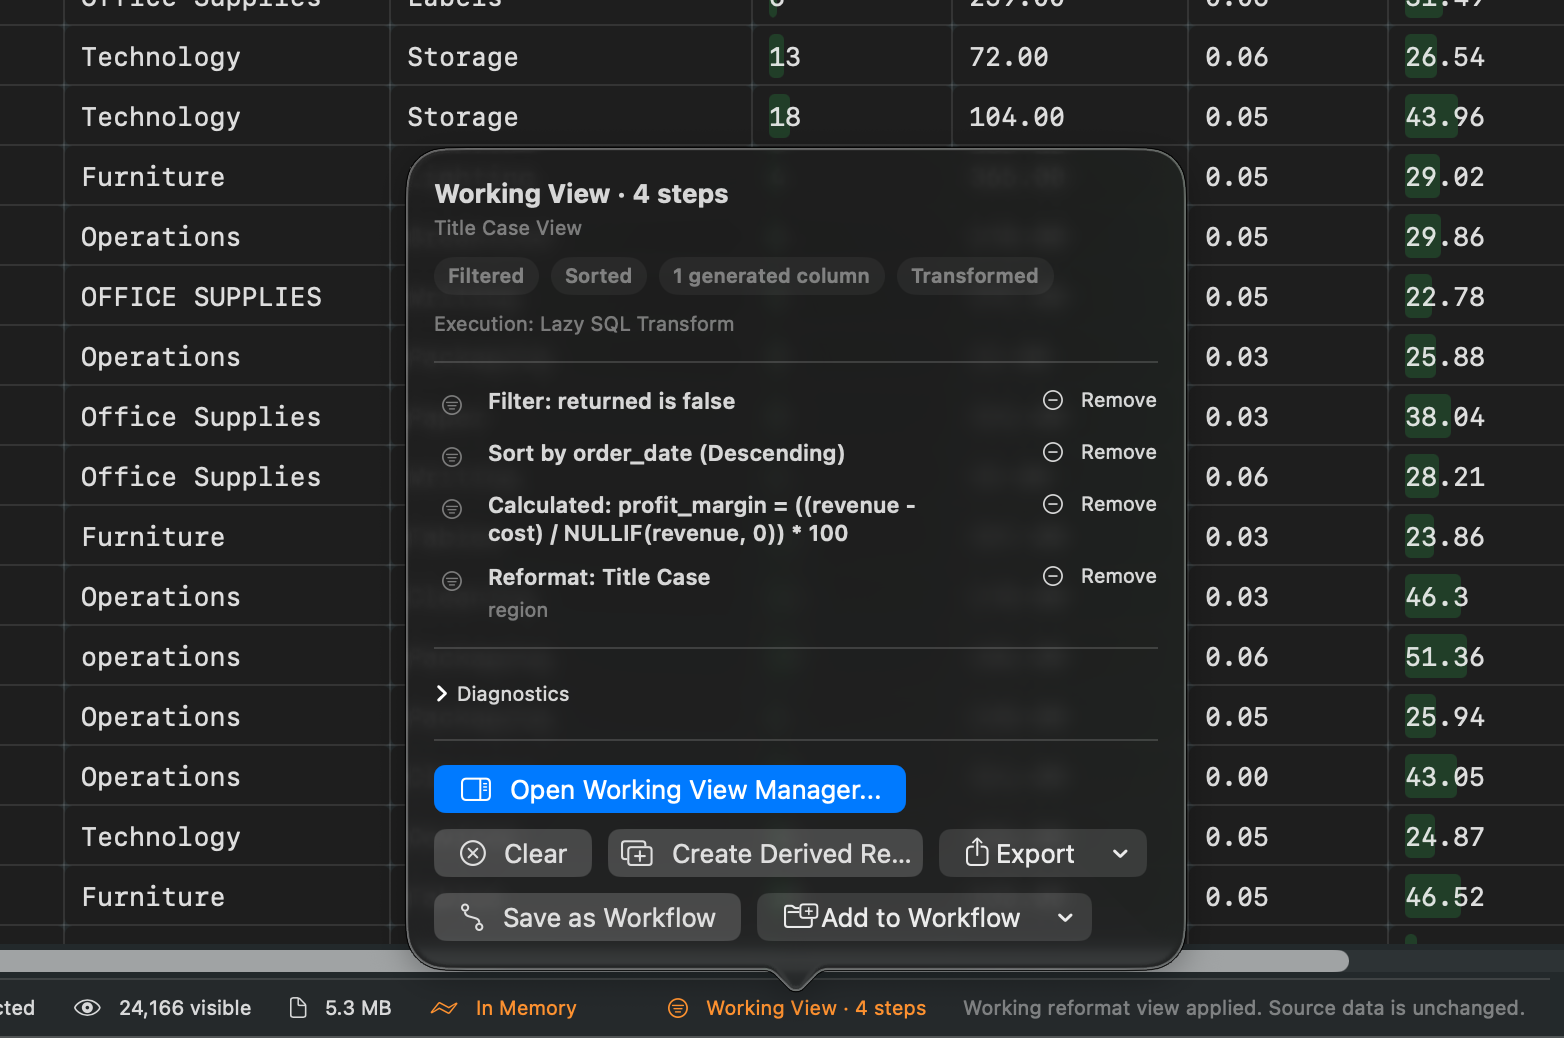This screenshot has width=1564, height=1038.
Task: Click the 1 generated column tag
Action: 771,276
